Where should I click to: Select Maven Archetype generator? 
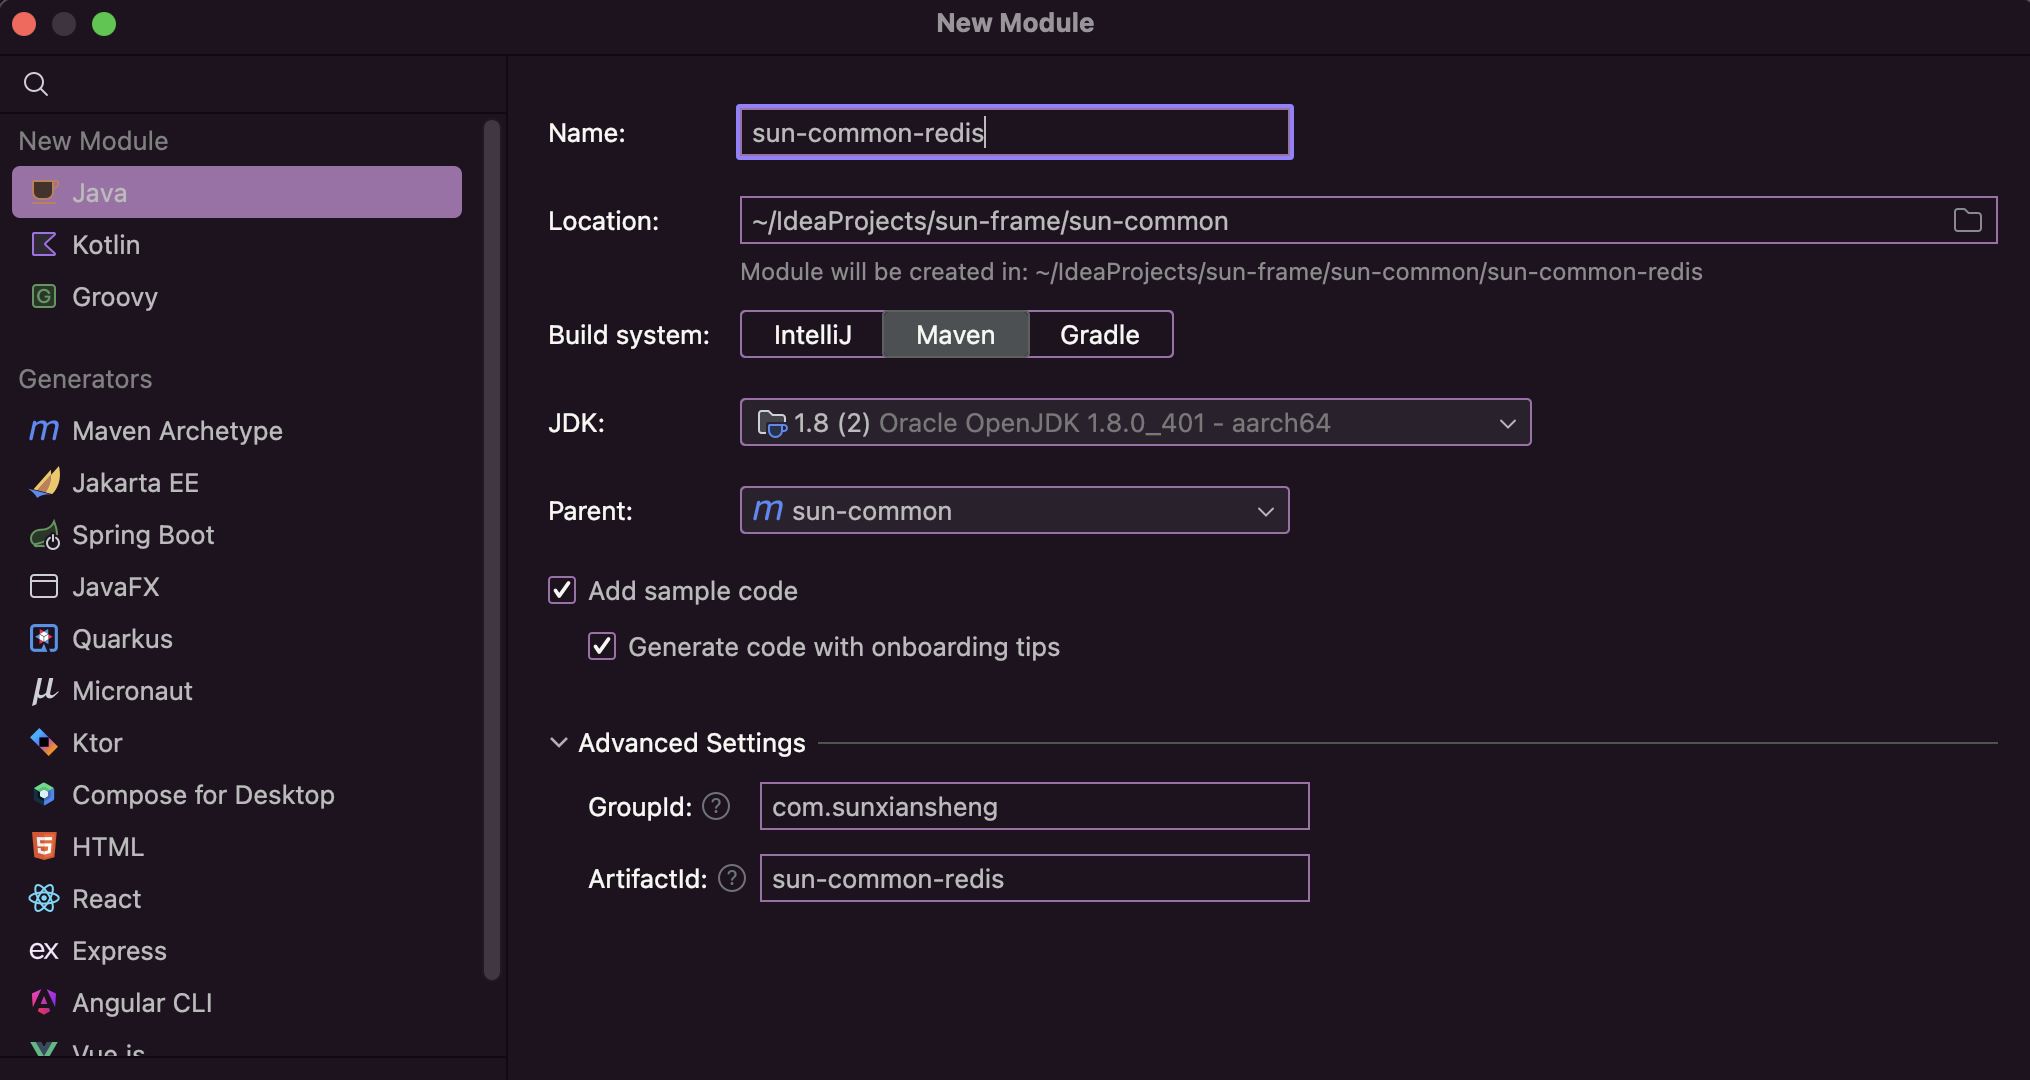click(x=177, y=431)
